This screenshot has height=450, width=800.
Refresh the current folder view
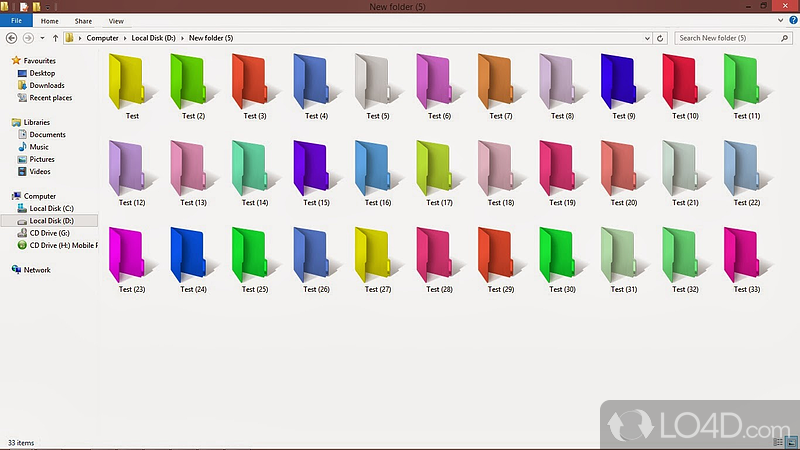662,38
